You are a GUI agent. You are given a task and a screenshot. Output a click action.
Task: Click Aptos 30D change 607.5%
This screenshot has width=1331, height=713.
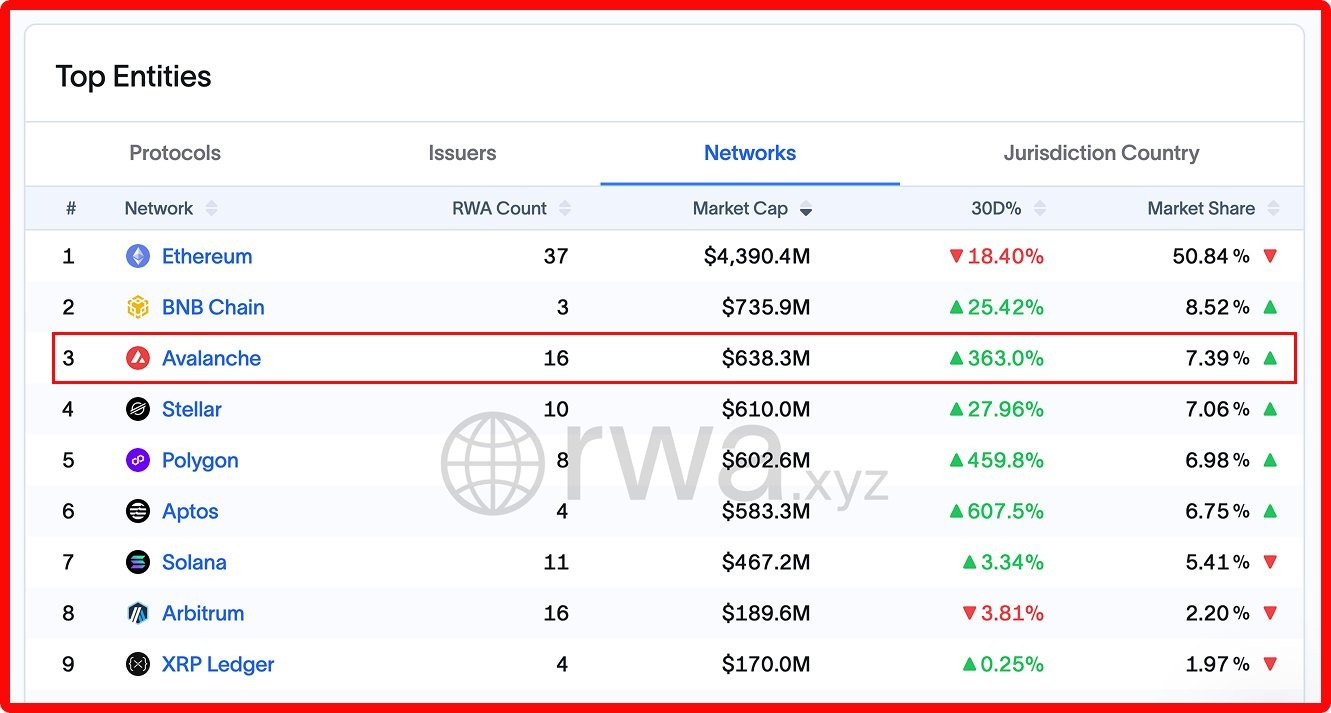(x=1005, y=511)
